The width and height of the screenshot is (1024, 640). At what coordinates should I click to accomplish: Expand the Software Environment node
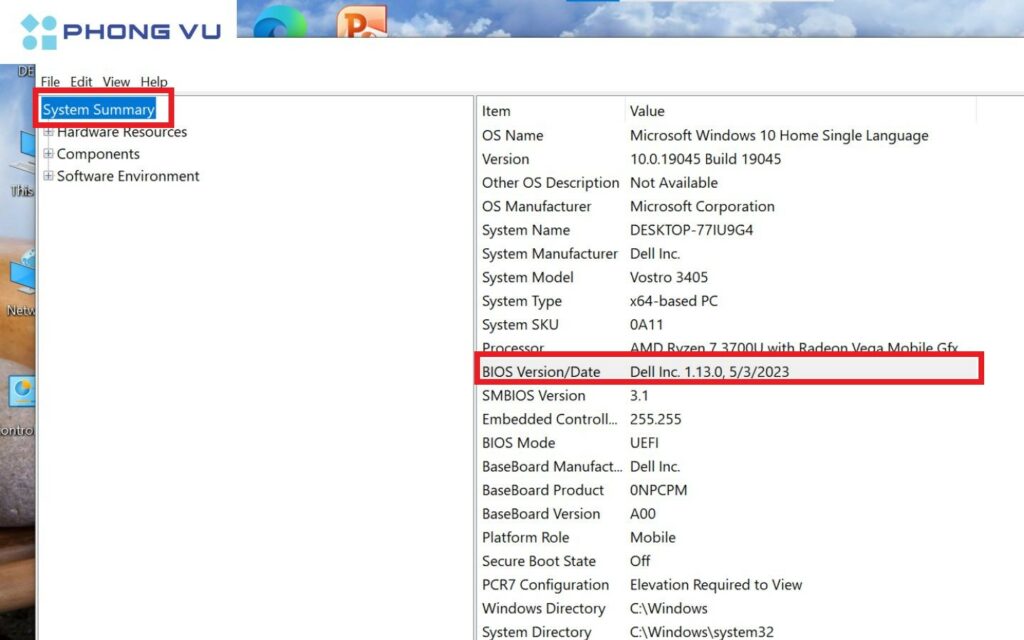[48, 176]
